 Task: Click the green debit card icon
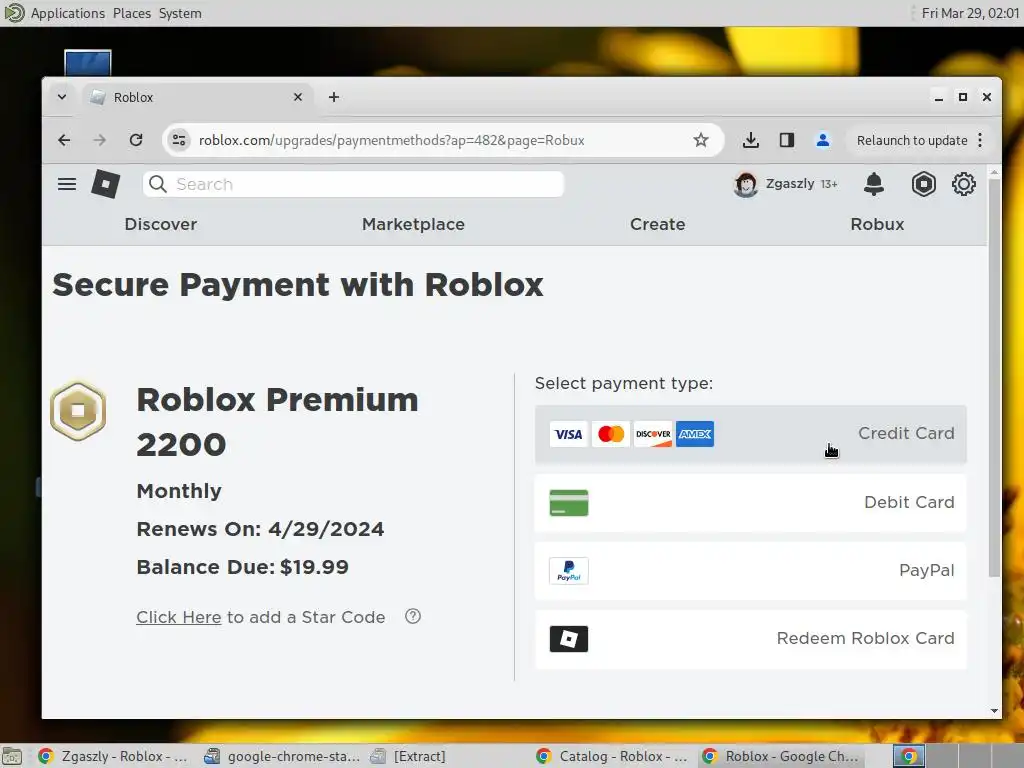pos(569,503)
